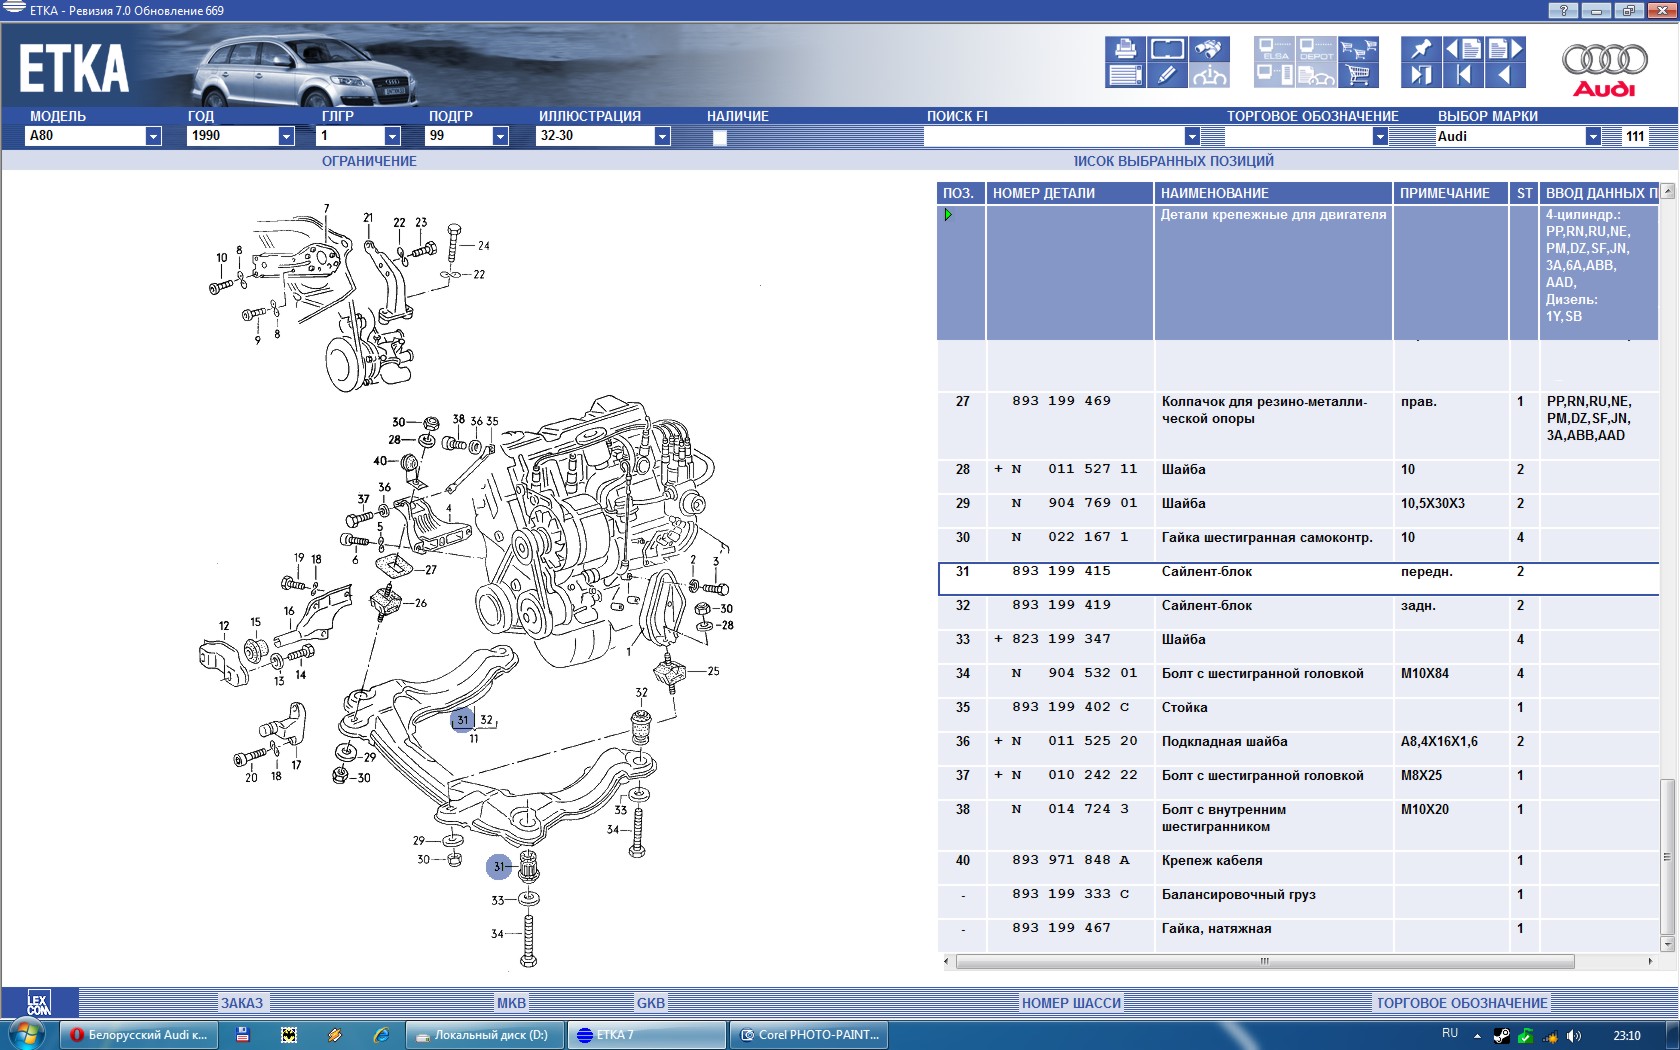Open the ВЫБОР МАРКИ Audi dropdown

tap(1593, 136)
